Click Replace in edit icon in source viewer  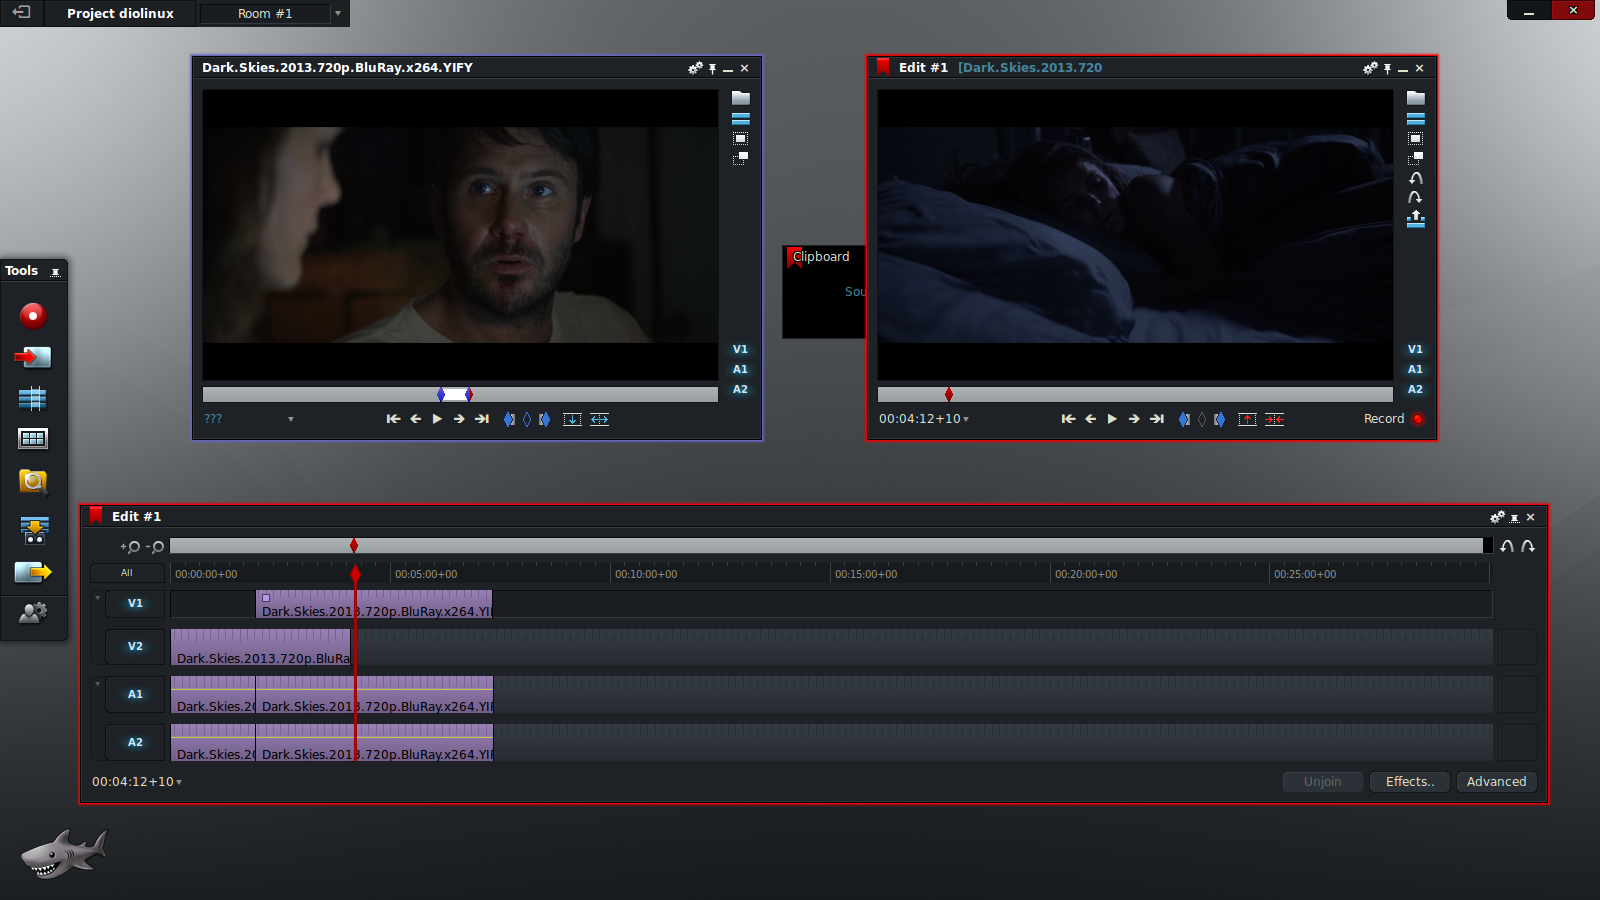(x=599, y=419)
